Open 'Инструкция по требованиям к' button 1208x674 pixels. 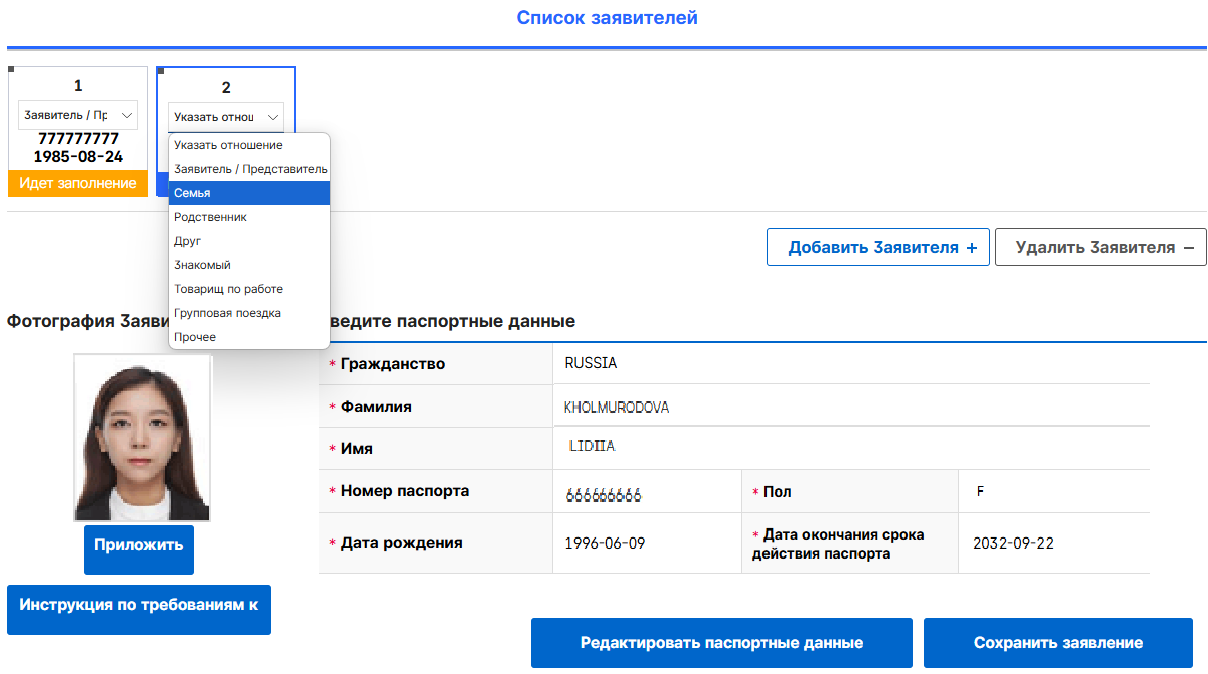[139, 609]
